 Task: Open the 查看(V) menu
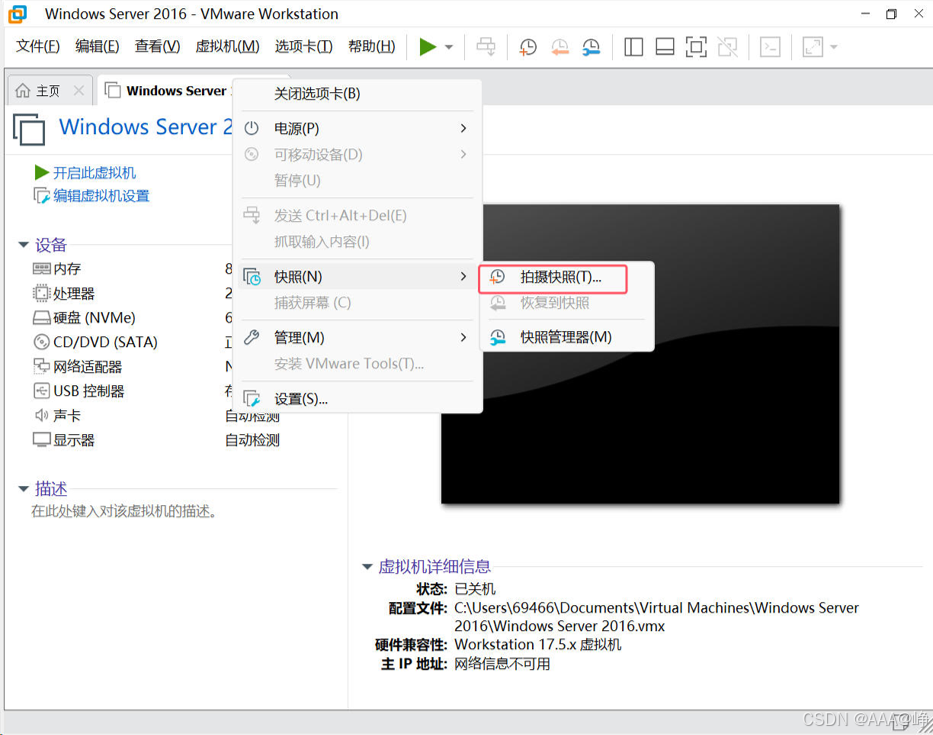click(157, 46)
